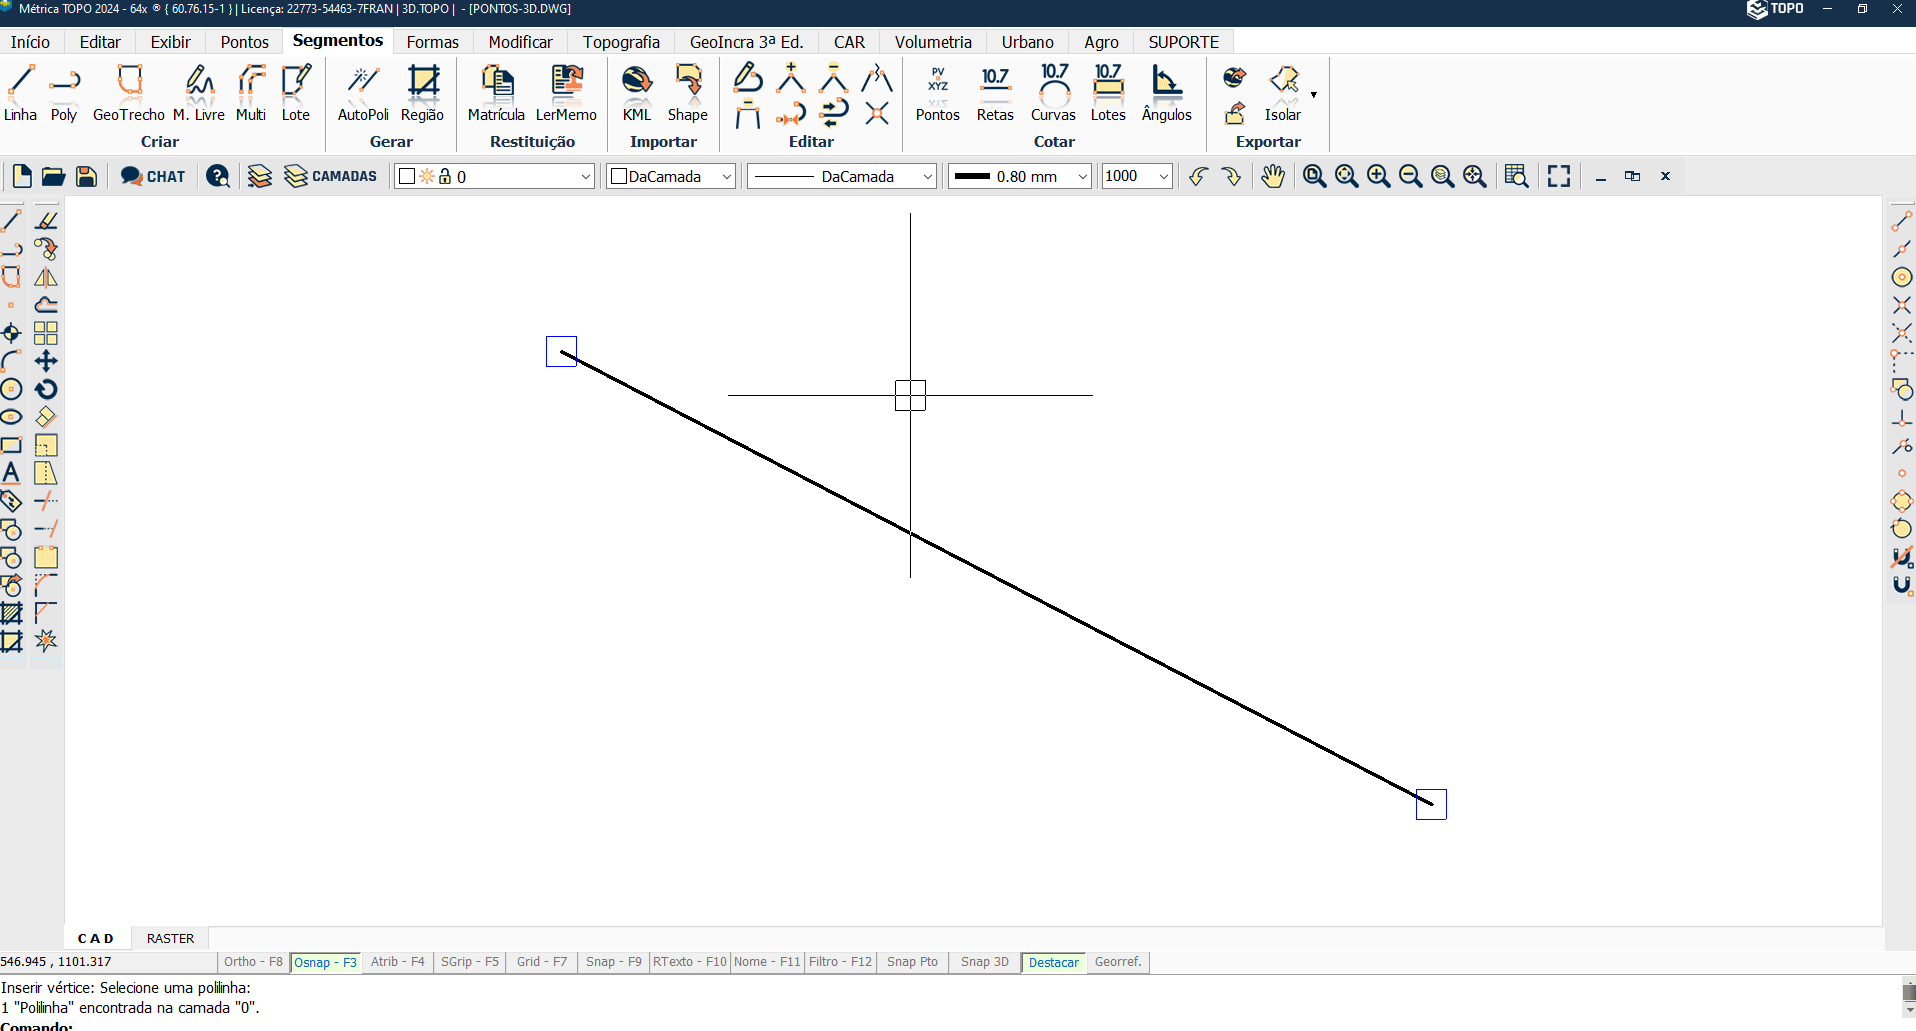The height and width of the screenshot is (1031, 1916).
Task: Dimension lots with the Lotes tool
Action: (1108, 93)
